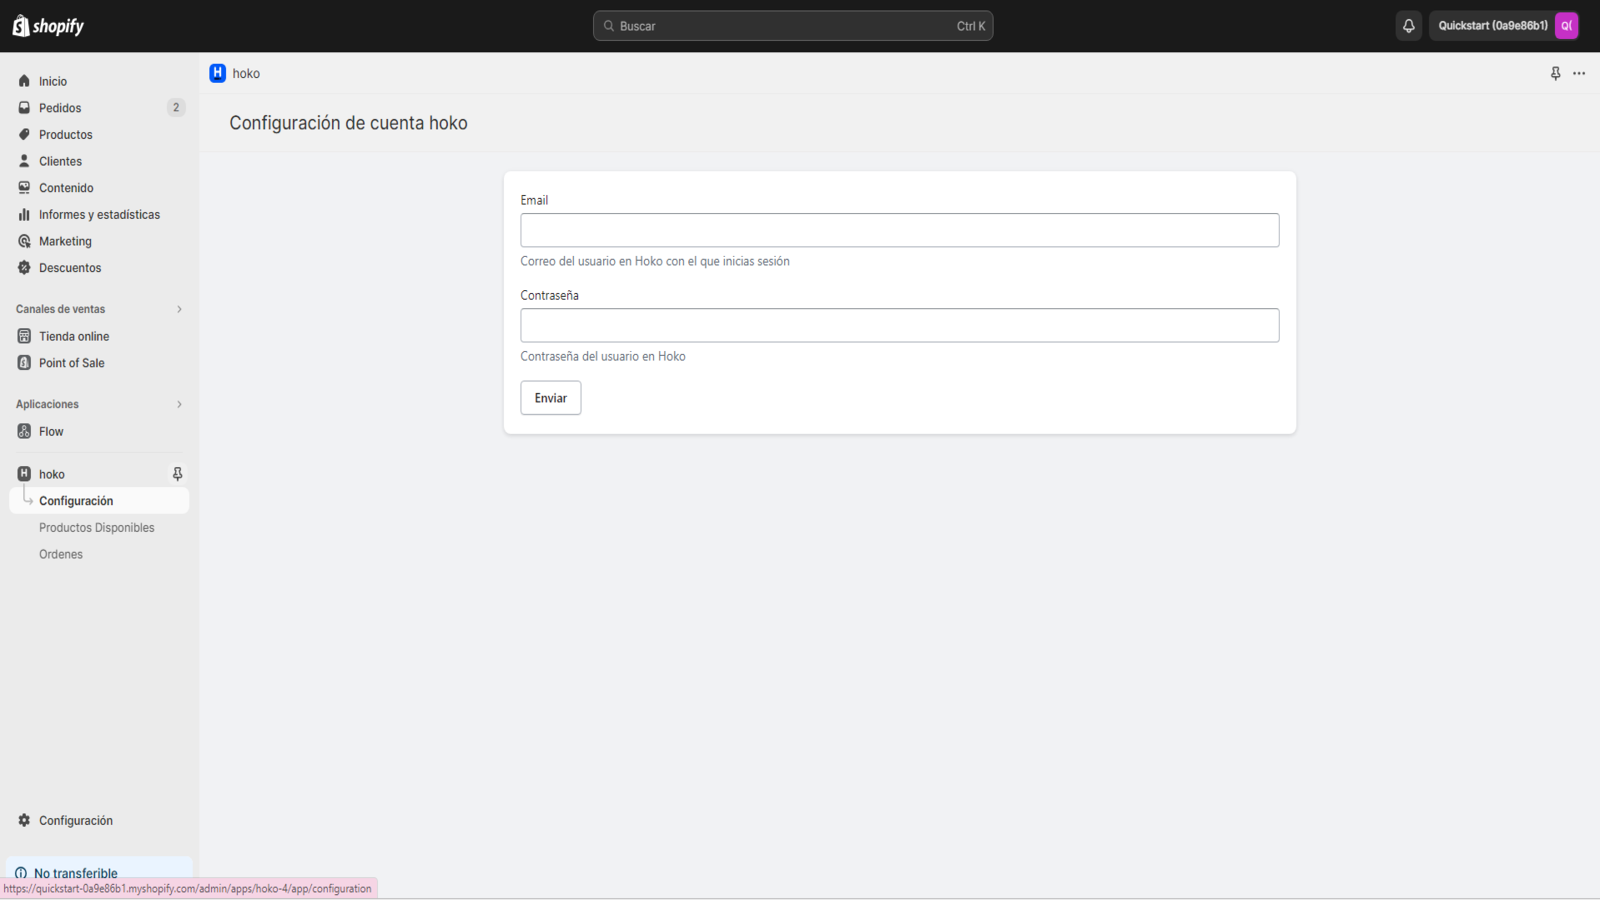1600x900 pixels.
Task: Click the Clientes person icon
Action: (x=24, y=161)
